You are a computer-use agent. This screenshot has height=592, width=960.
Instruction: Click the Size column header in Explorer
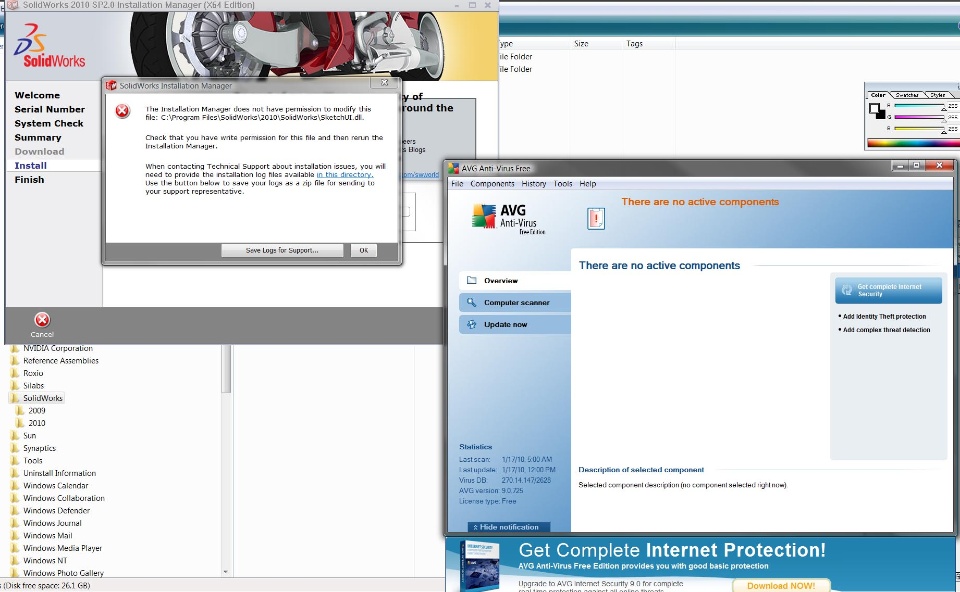(581, 44)
